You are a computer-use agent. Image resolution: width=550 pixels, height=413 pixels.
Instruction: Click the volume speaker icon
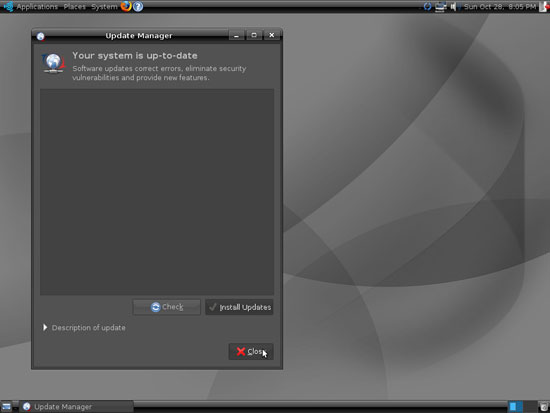point(454,6)
